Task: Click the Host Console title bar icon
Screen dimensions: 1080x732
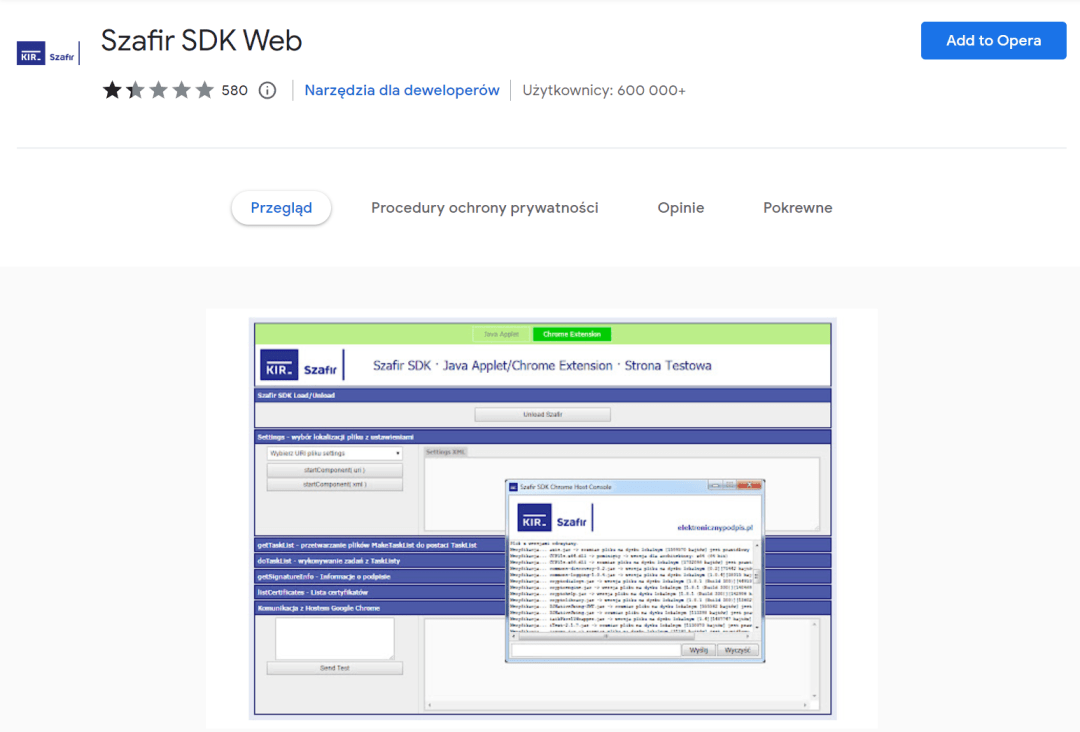Action: coord(514,486)
